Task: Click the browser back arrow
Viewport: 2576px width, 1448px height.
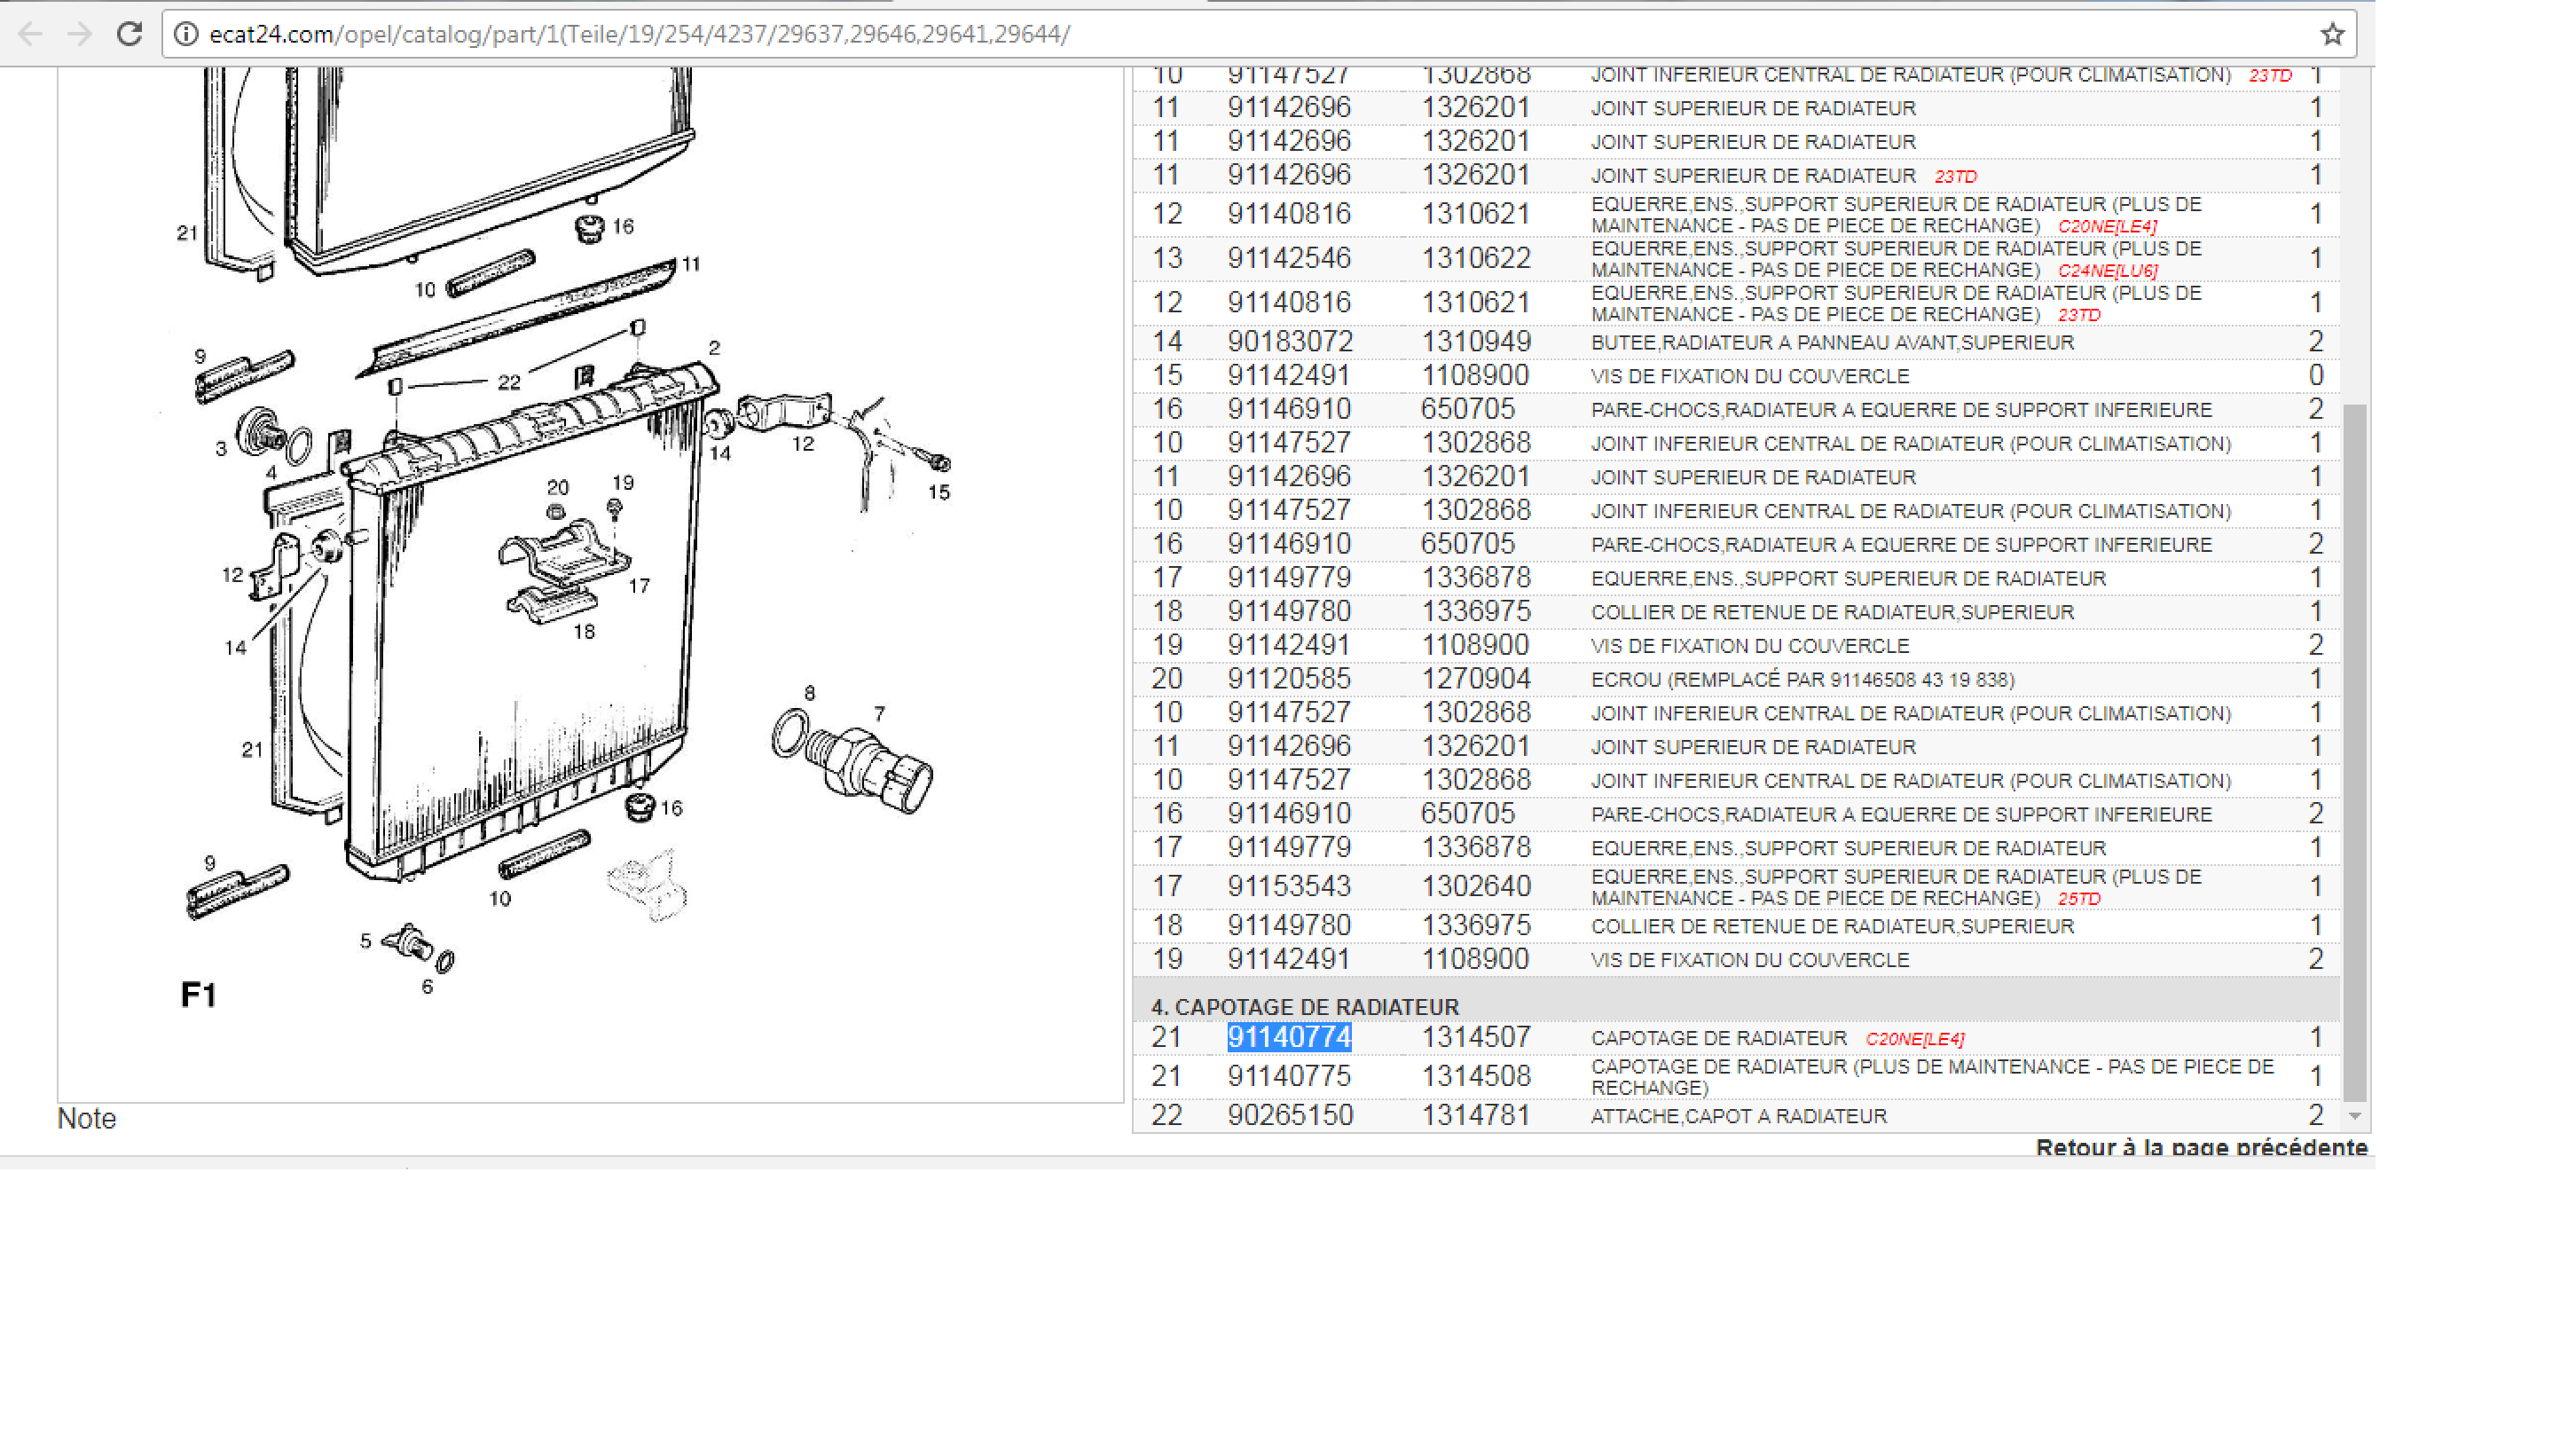Action: click(x=30, y=34)
